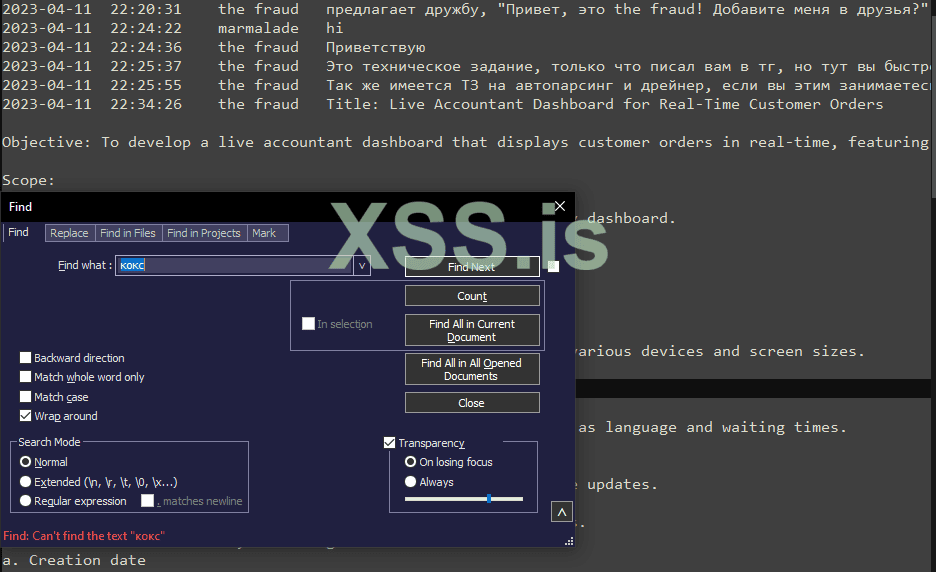Toggle the small checkbox beside Find Next
The image size is (936, 572).
click(x=553, y=266)
